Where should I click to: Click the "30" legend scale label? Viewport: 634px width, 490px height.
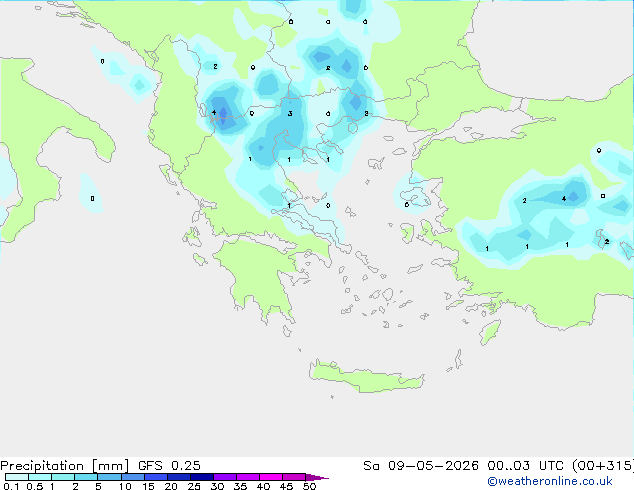(x=218, y=486)
